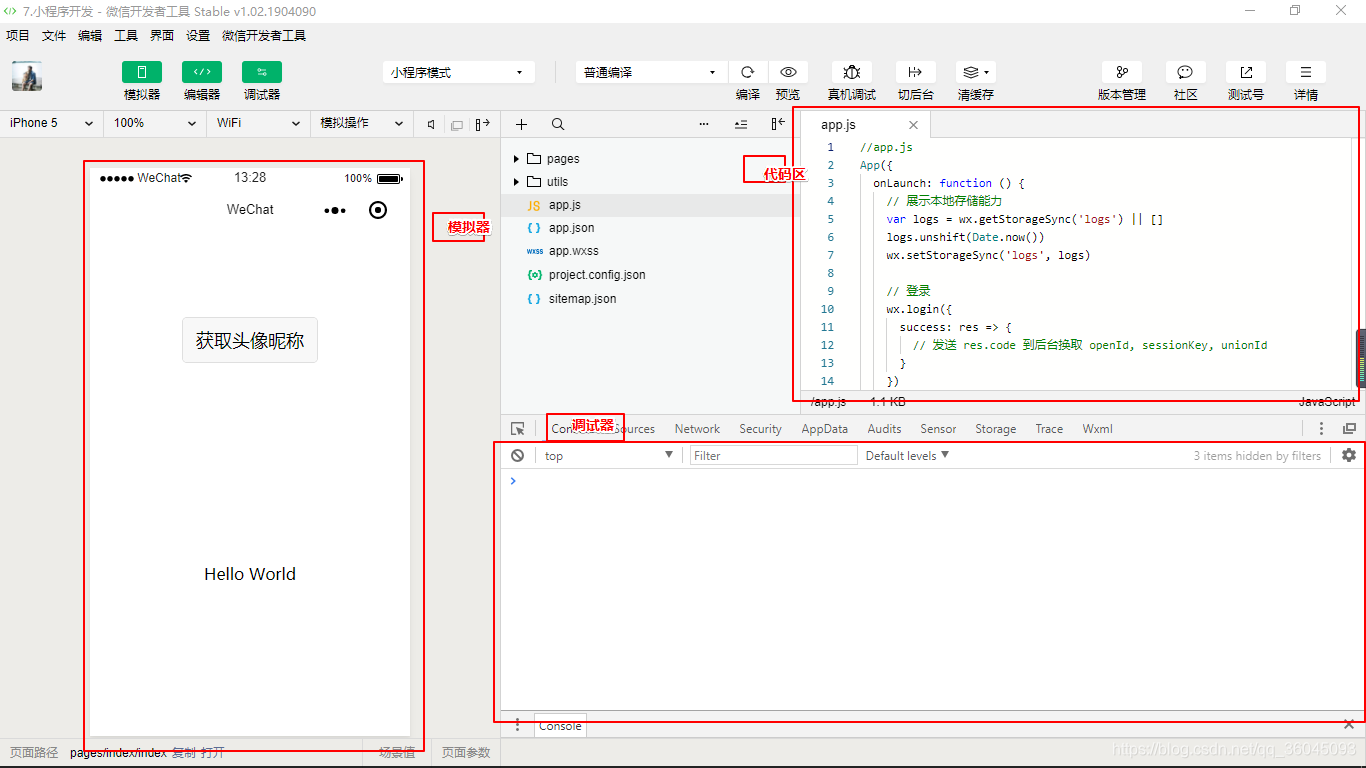Open the 项目 menu
The width and height of the screenshot is (1366, 768).
[18, 35]
